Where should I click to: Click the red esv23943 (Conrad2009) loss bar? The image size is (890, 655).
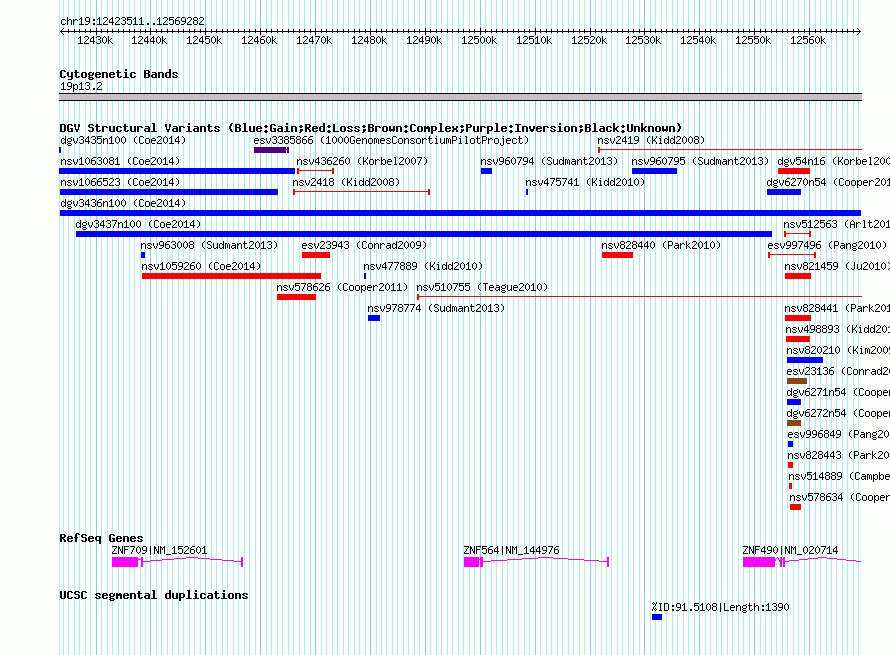tap(316, 255)
